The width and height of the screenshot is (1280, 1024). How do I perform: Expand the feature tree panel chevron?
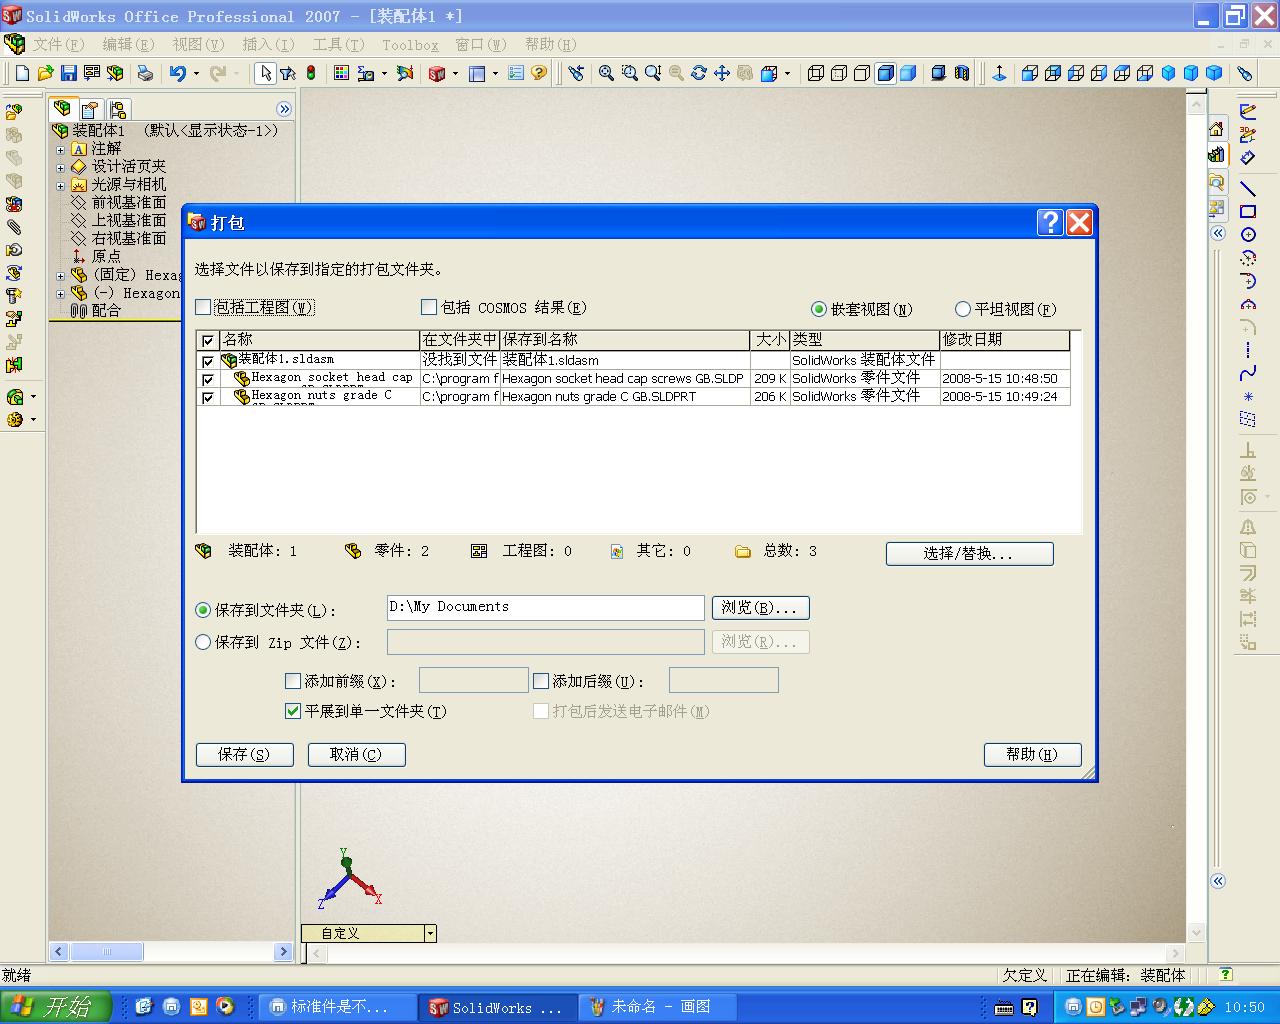coord(284,109)
